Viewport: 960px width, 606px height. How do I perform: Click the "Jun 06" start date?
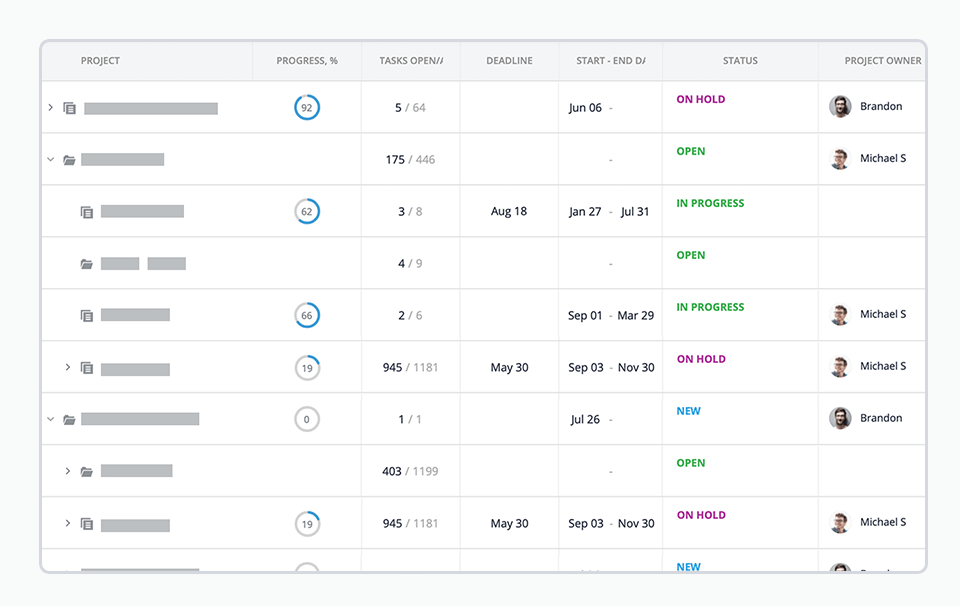coord(585,108)
